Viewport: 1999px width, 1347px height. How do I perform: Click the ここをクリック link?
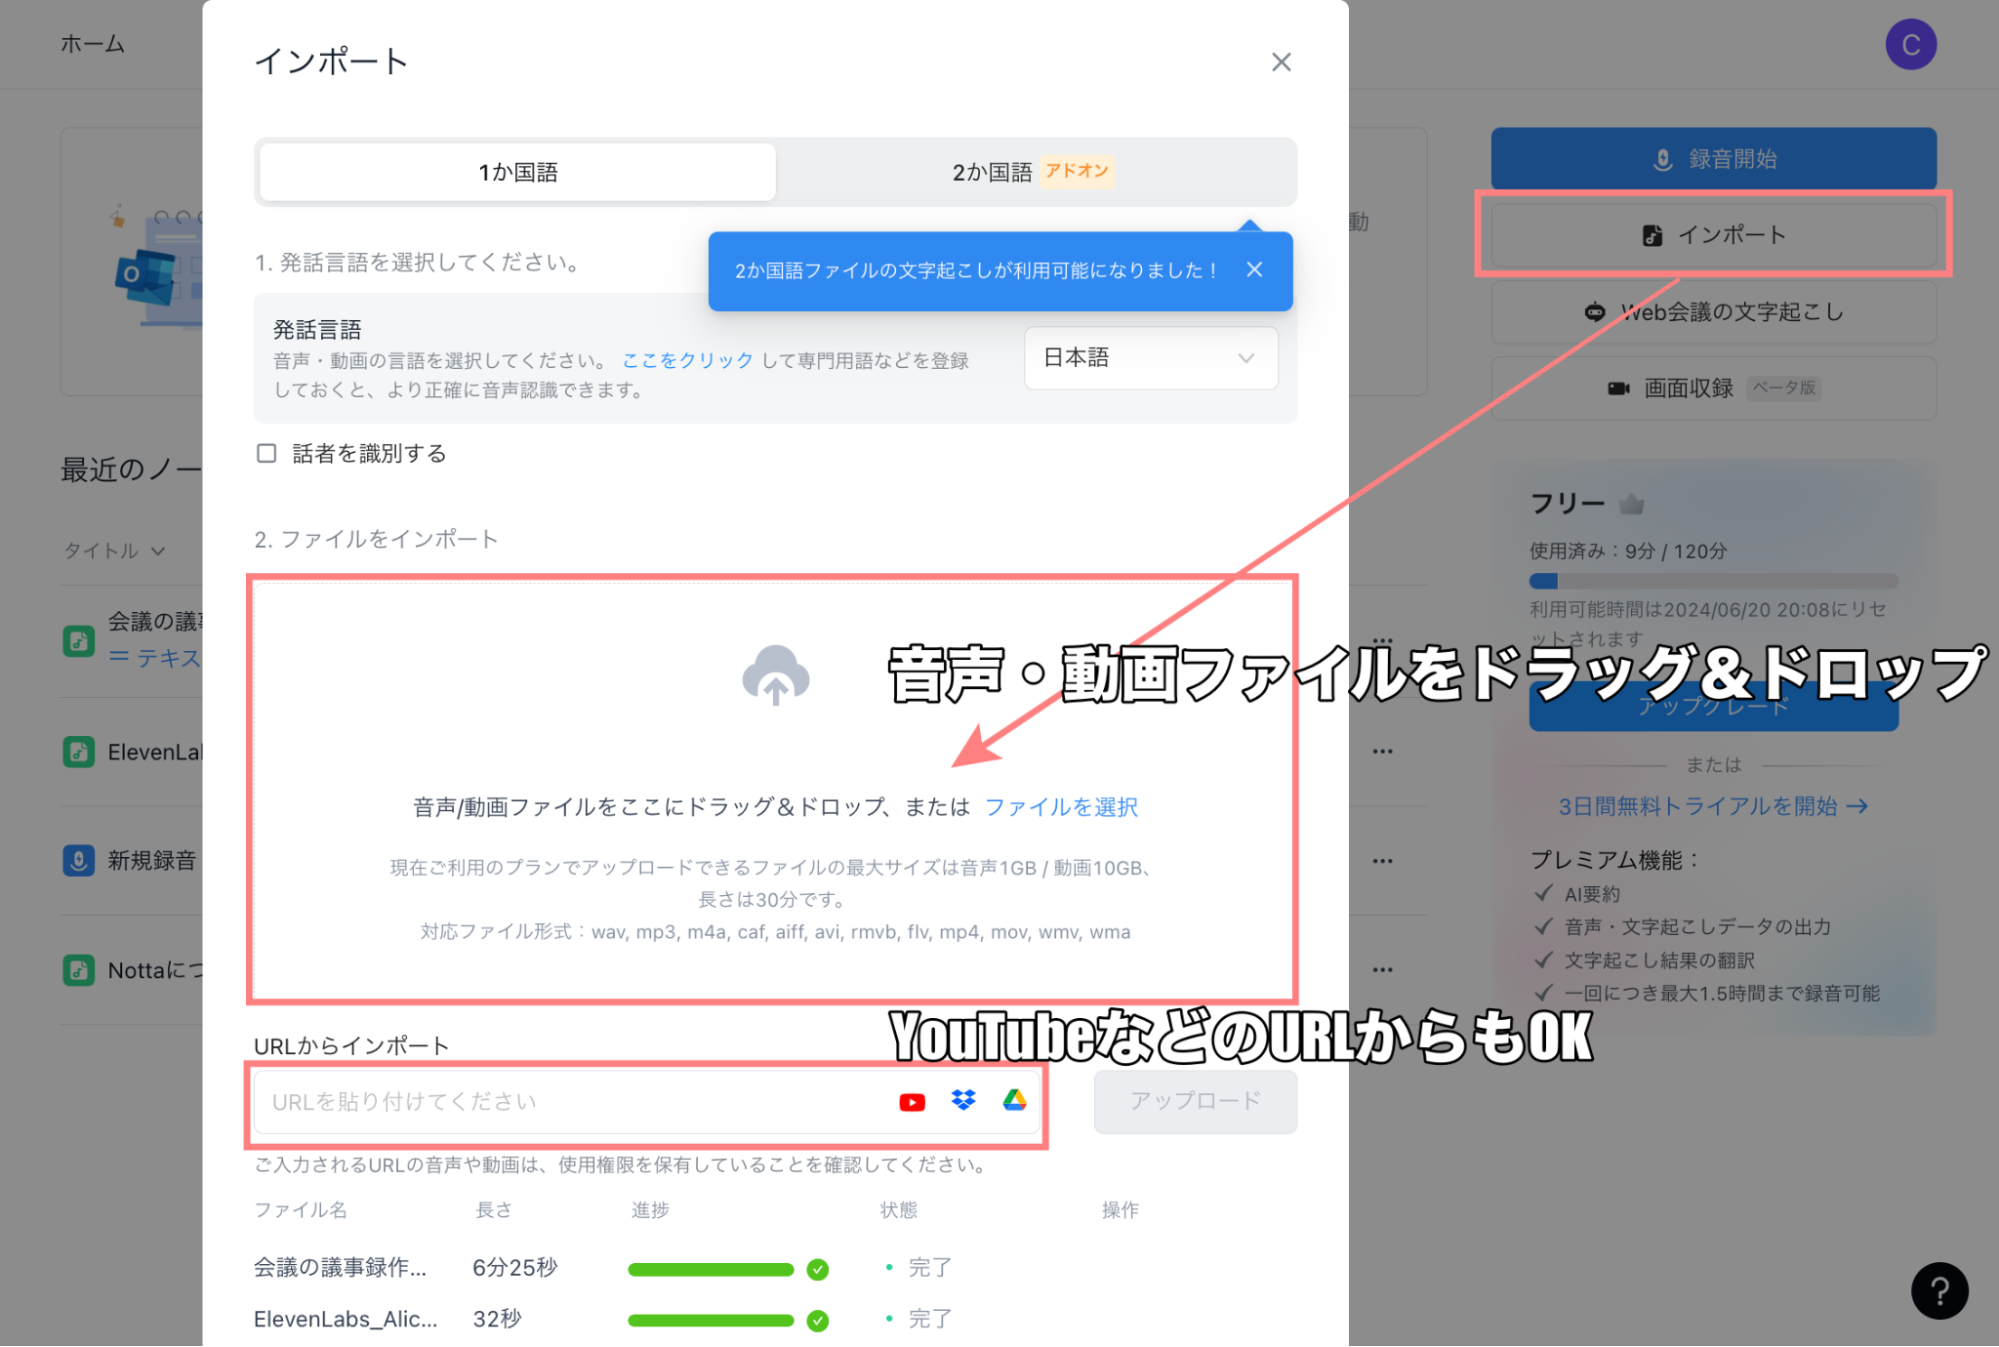pos(687,361)
